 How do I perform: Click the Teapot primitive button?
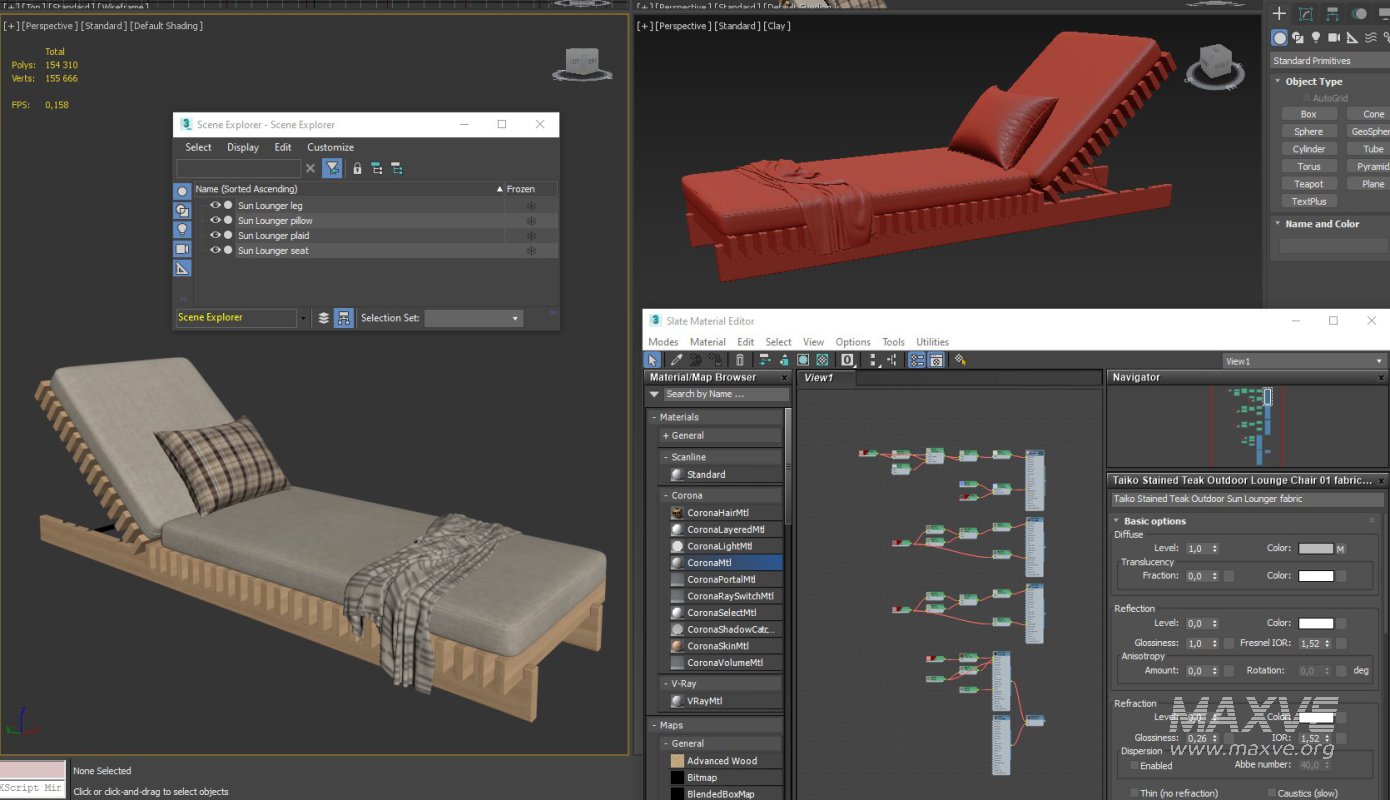tap(1308, 184)
